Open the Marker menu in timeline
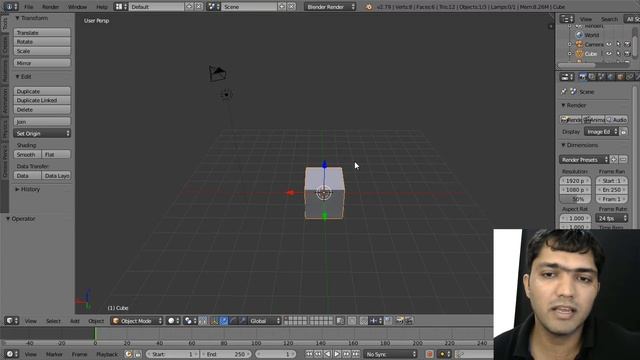Viewport: 640px width, 360px height. (54, 354)
